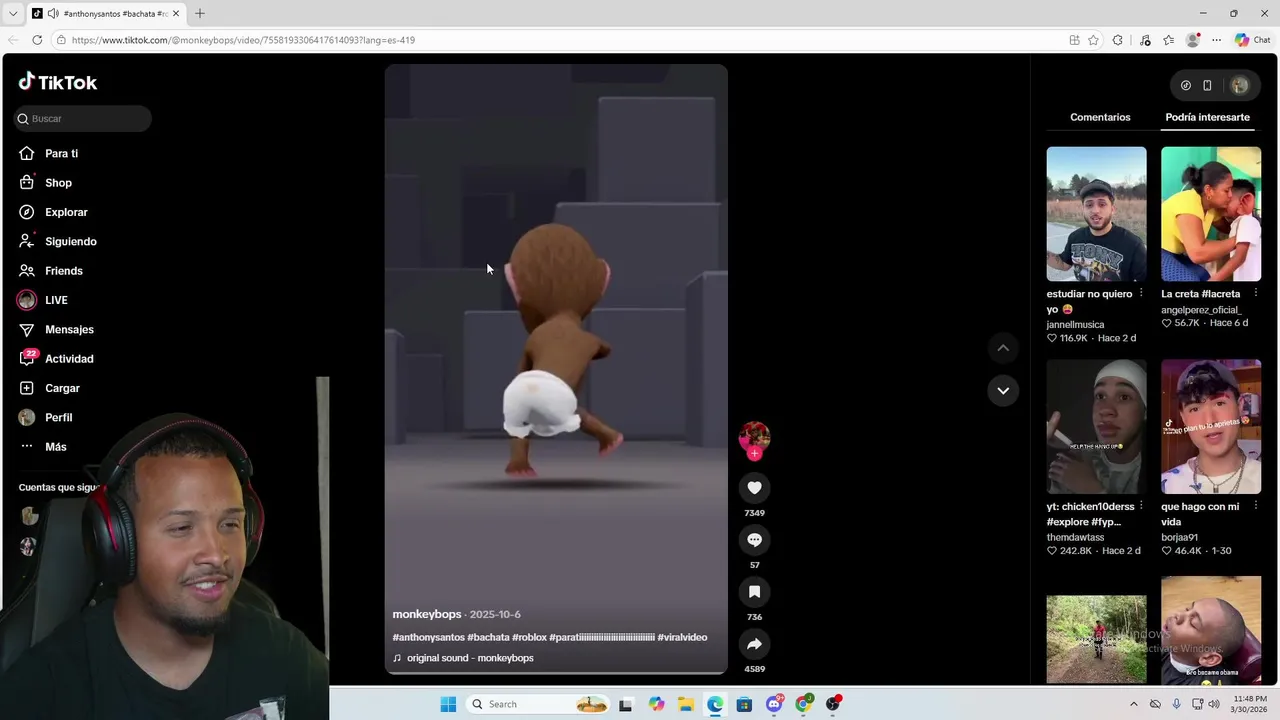Open tab actions dropdown in title bar
Image resolution: width=1280 pixels, height=720 pixels.
(x=12, y=13)
